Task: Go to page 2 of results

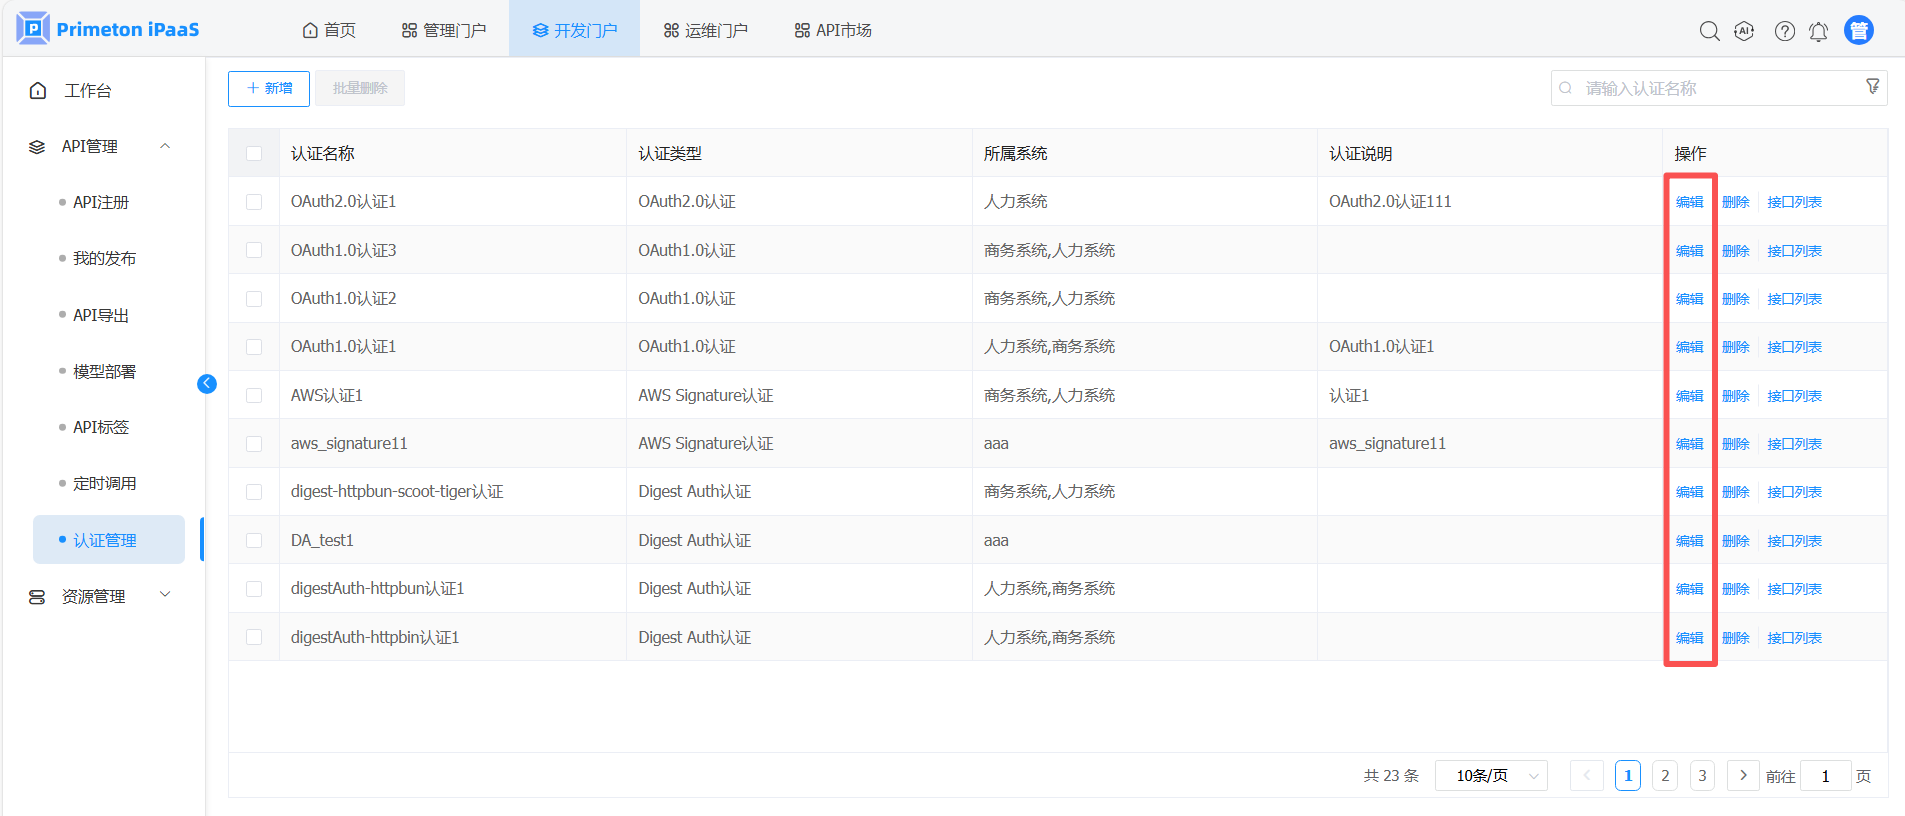Action: pos(1665,776)
